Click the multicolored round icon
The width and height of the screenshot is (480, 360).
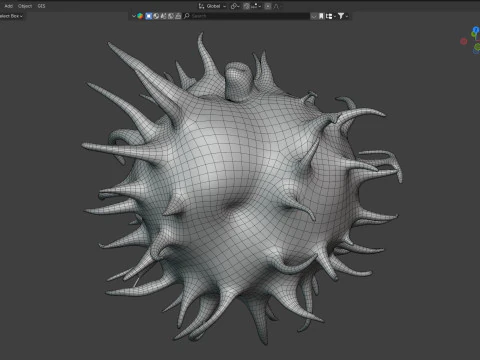[140, 16]
